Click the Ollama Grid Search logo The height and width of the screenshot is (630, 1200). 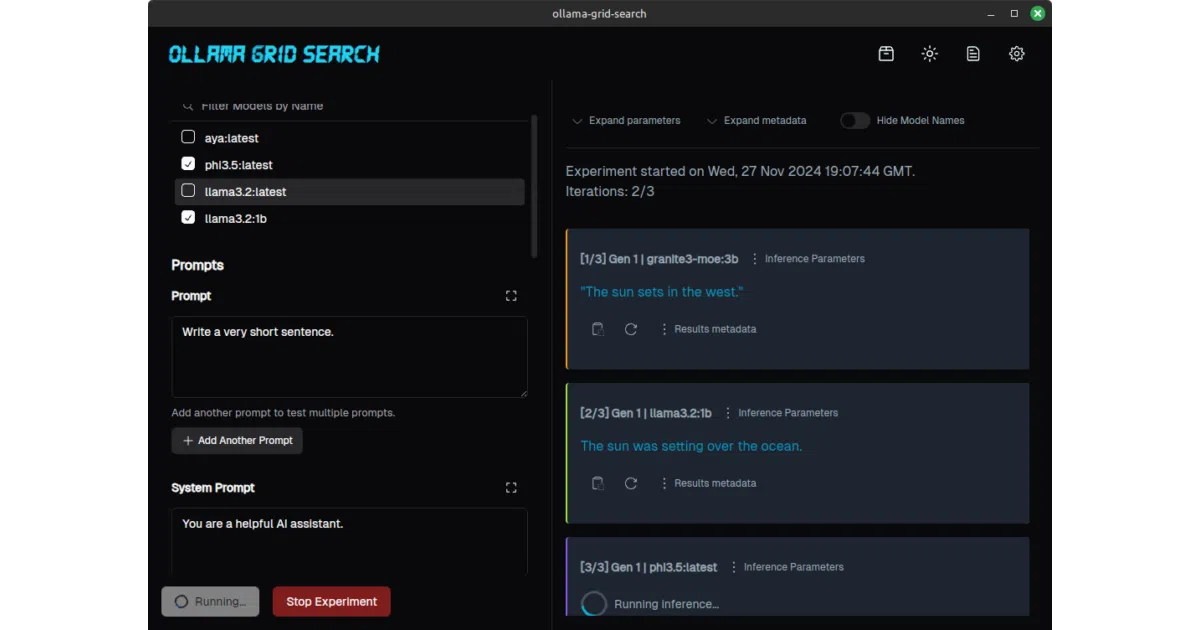(x=274, y=54)
